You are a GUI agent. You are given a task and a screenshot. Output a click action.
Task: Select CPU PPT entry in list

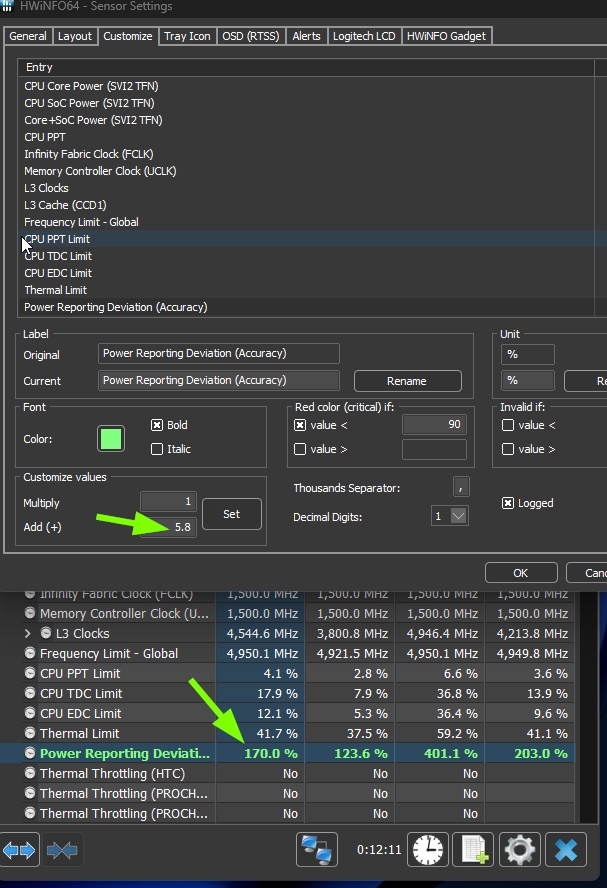[45, 137]
